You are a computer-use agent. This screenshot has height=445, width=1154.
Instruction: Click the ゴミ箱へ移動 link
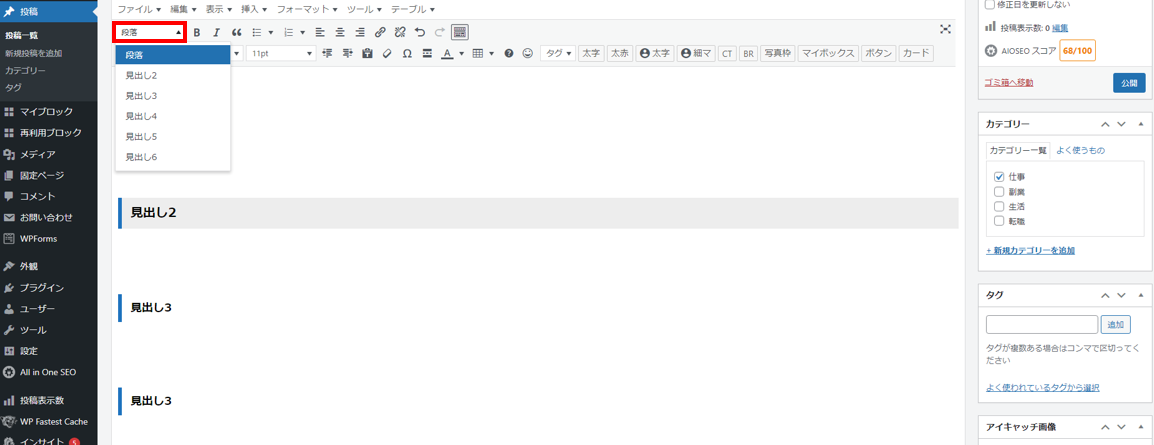[x=1009, y=83]
